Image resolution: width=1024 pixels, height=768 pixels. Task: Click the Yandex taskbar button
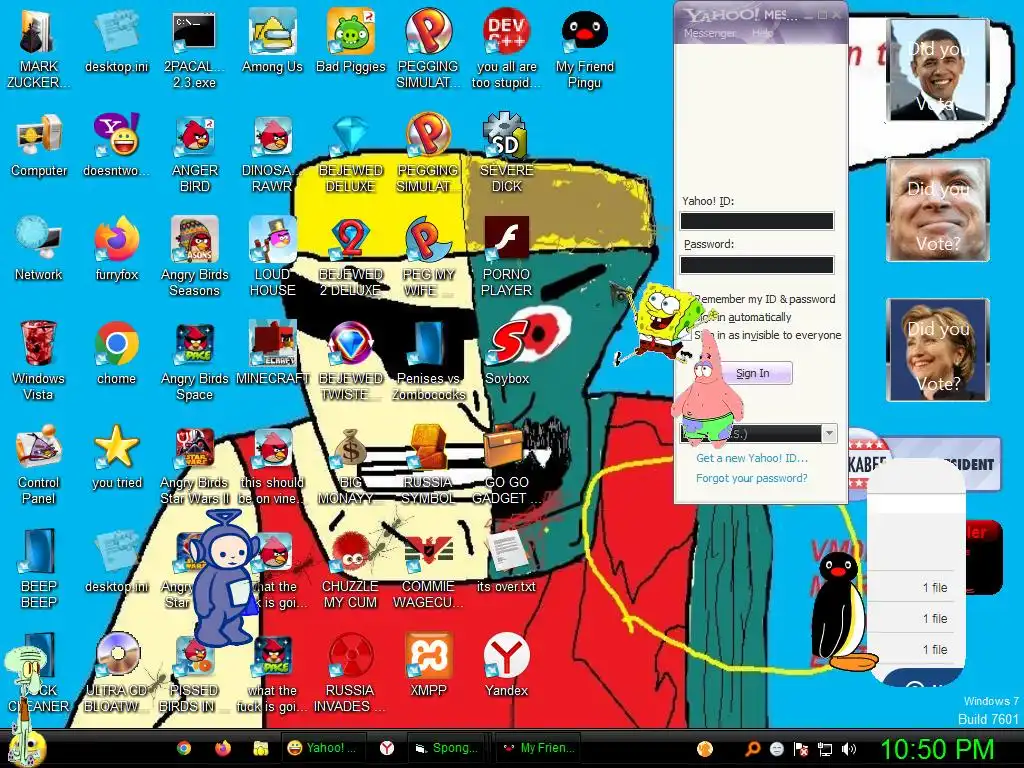point(387,748)
